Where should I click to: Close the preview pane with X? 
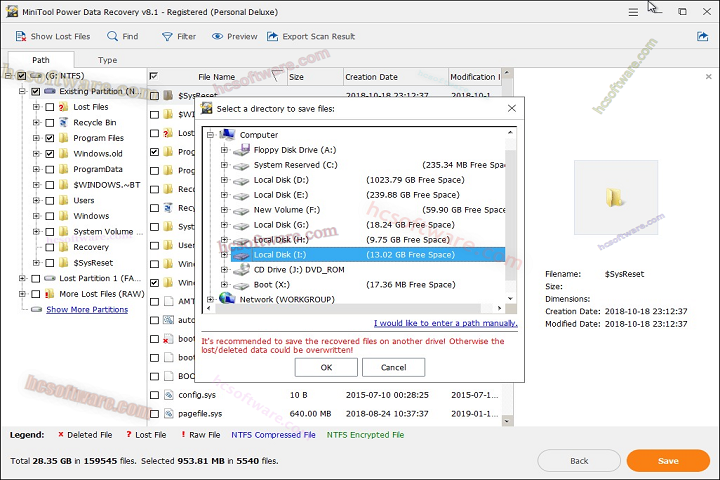click(709, 77)
